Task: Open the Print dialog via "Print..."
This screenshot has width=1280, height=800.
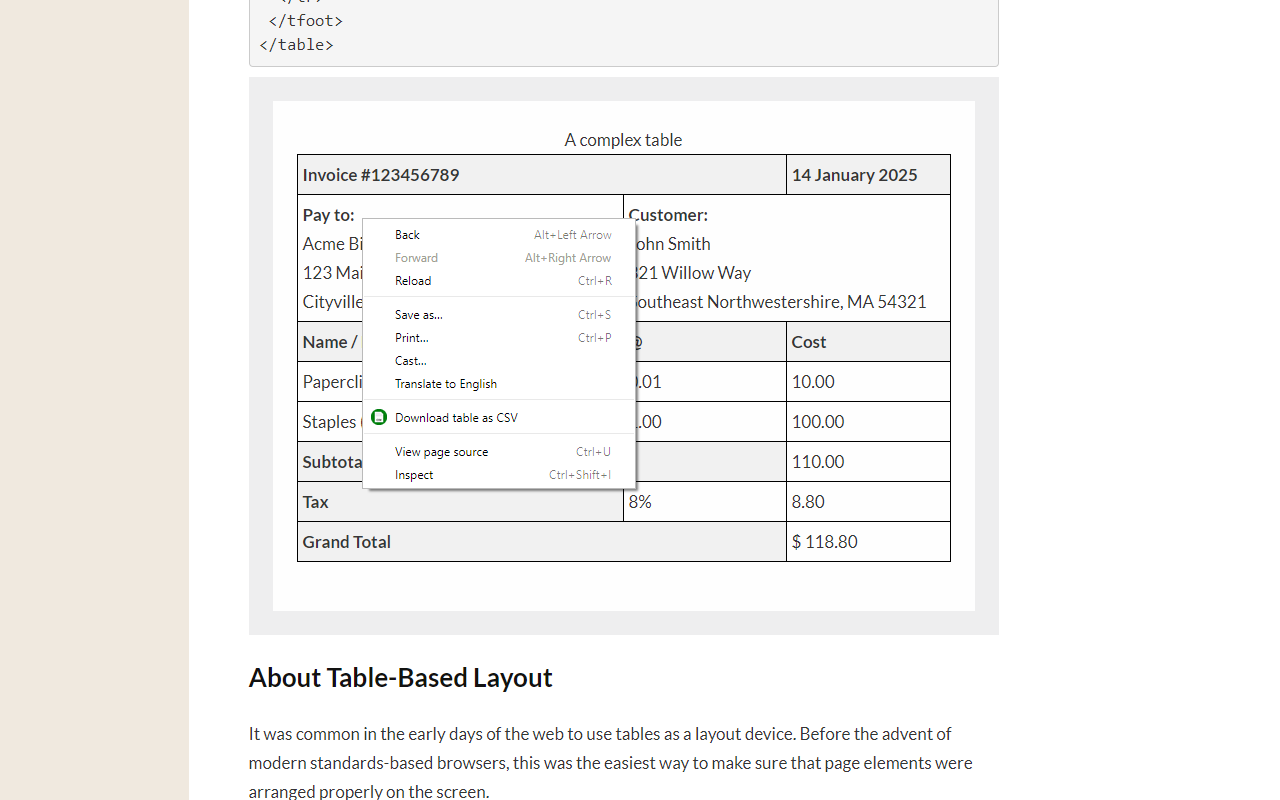Action: (411, 337)
